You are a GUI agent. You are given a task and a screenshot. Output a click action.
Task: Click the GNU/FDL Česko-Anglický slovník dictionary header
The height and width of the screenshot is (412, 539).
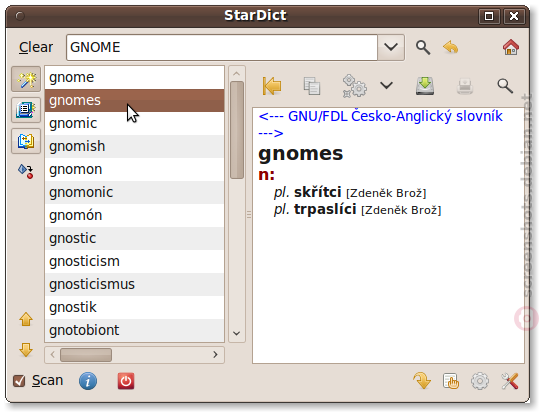coord(381,124)
